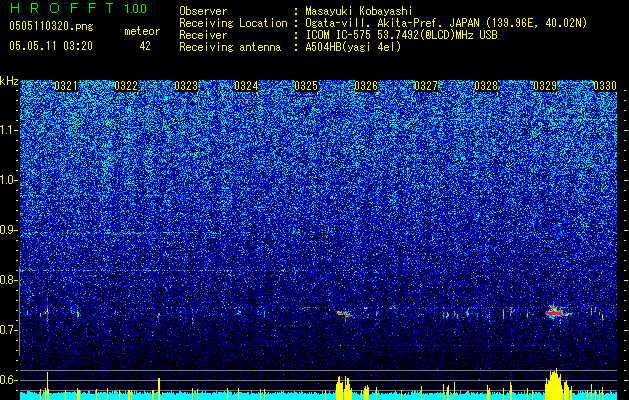
Task: Click the small red echo below 0323
Action: coord(158,315)
